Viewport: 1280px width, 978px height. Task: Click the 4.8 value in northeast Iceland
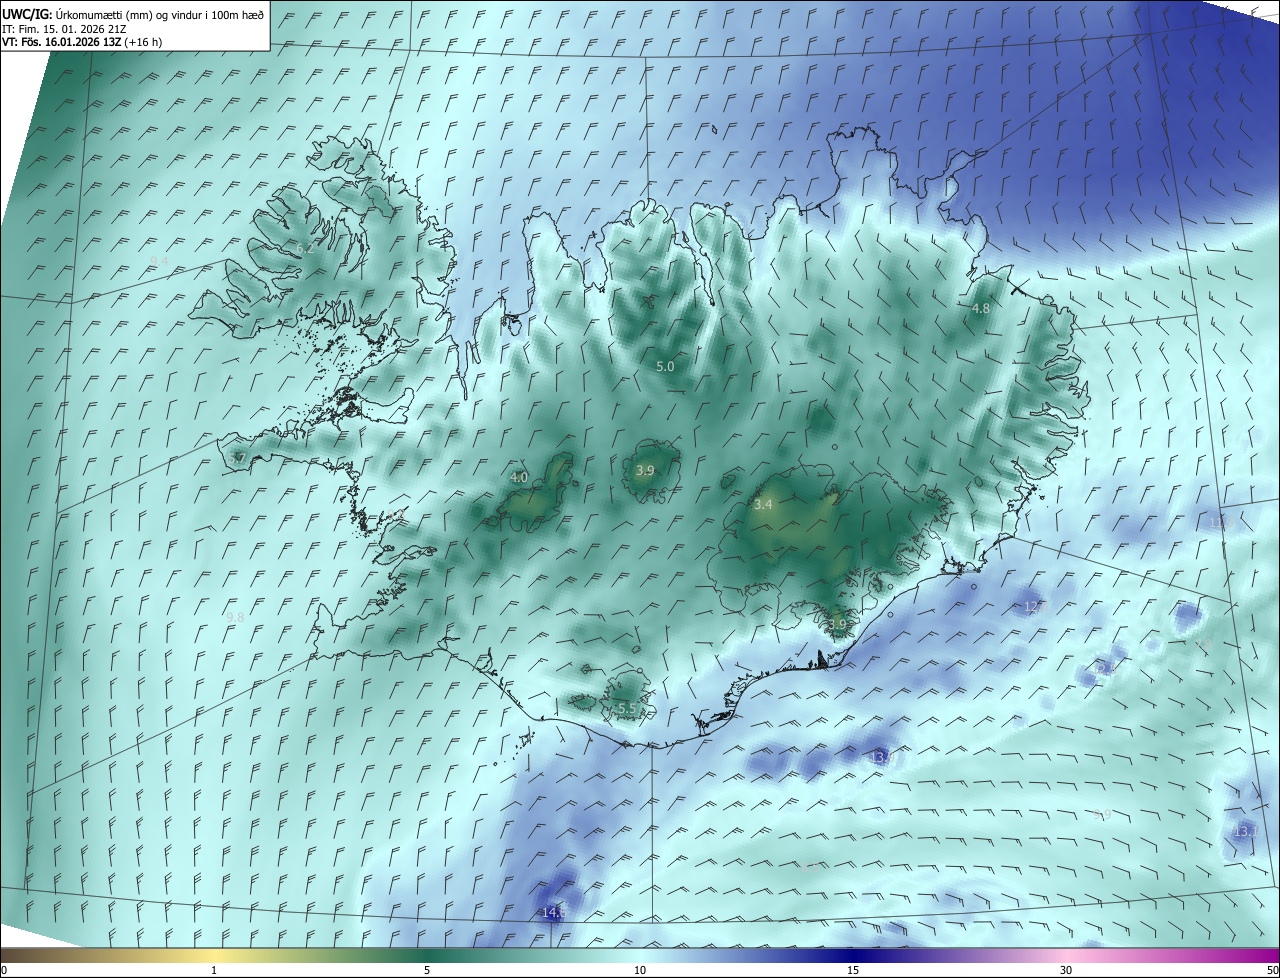point(981,309)
